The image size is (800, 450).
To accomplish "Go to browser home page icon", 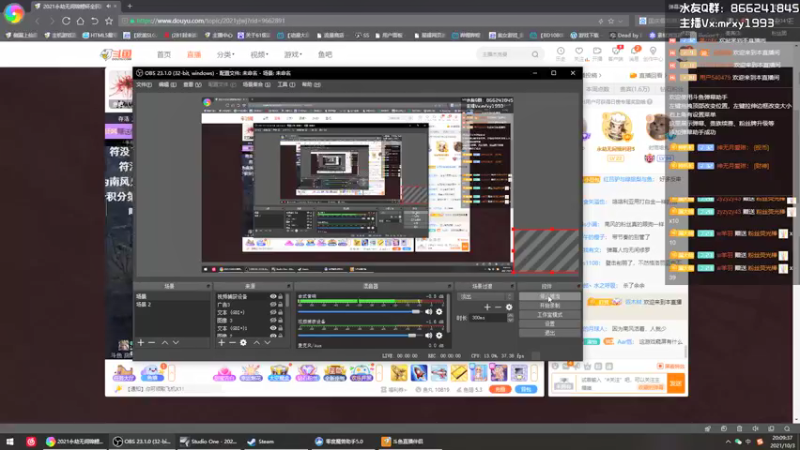I will click(80, 21).
